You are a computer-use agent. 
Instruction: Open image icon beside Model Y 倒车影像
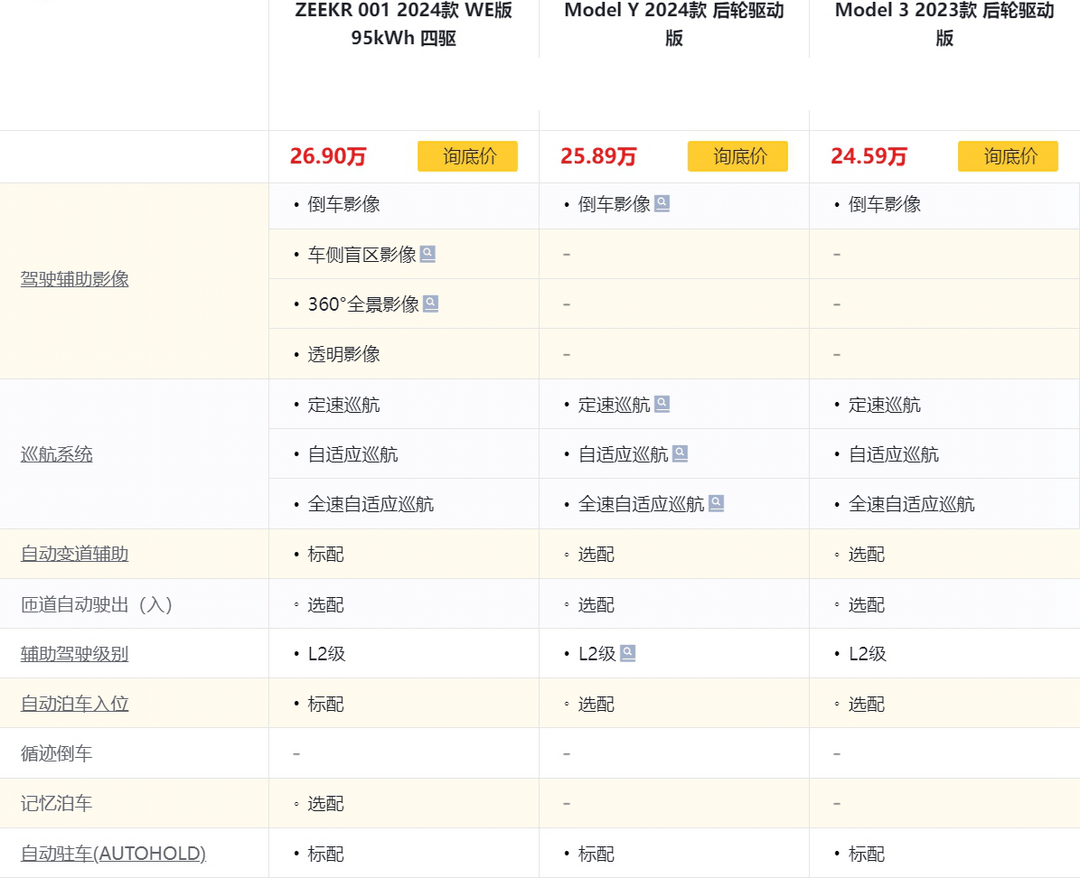coord(662,204)
